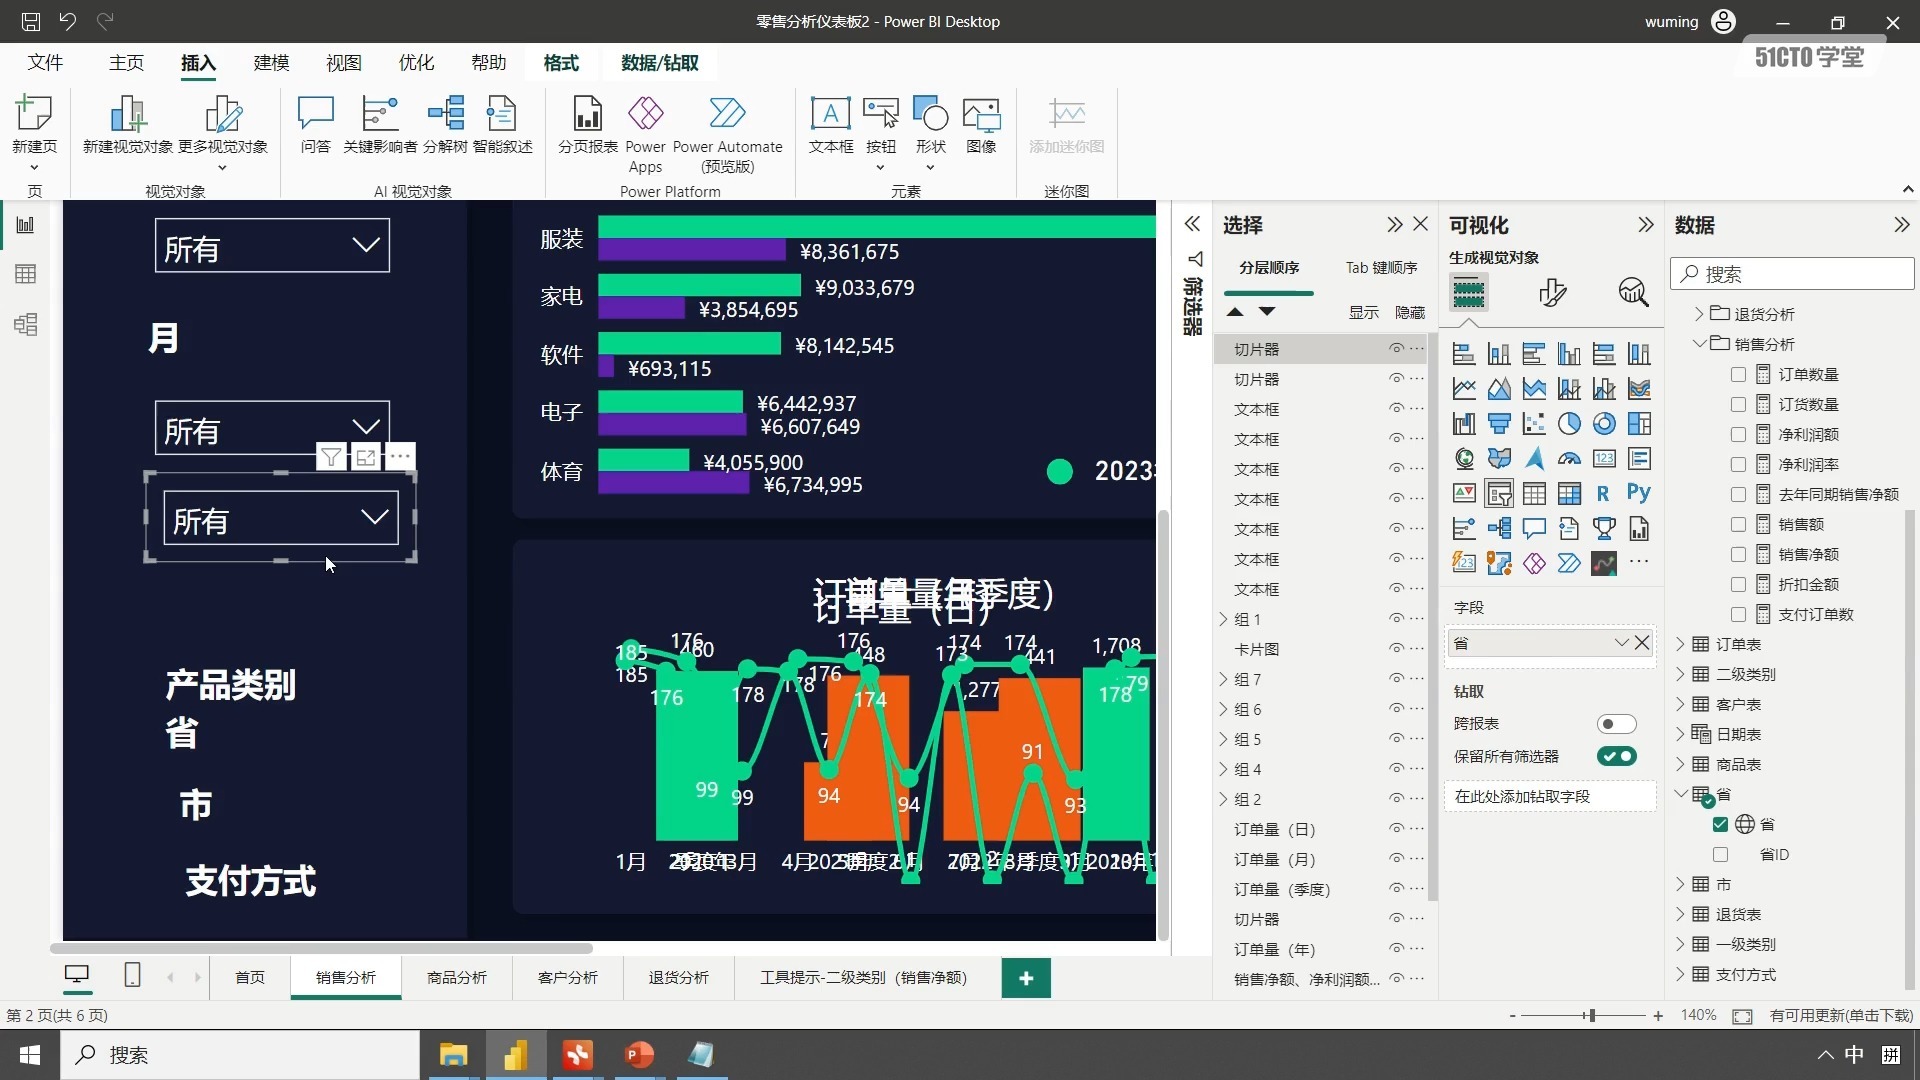
Task: Open the Analytics magnifier tab icon
Action: (x=1633, y=292)
